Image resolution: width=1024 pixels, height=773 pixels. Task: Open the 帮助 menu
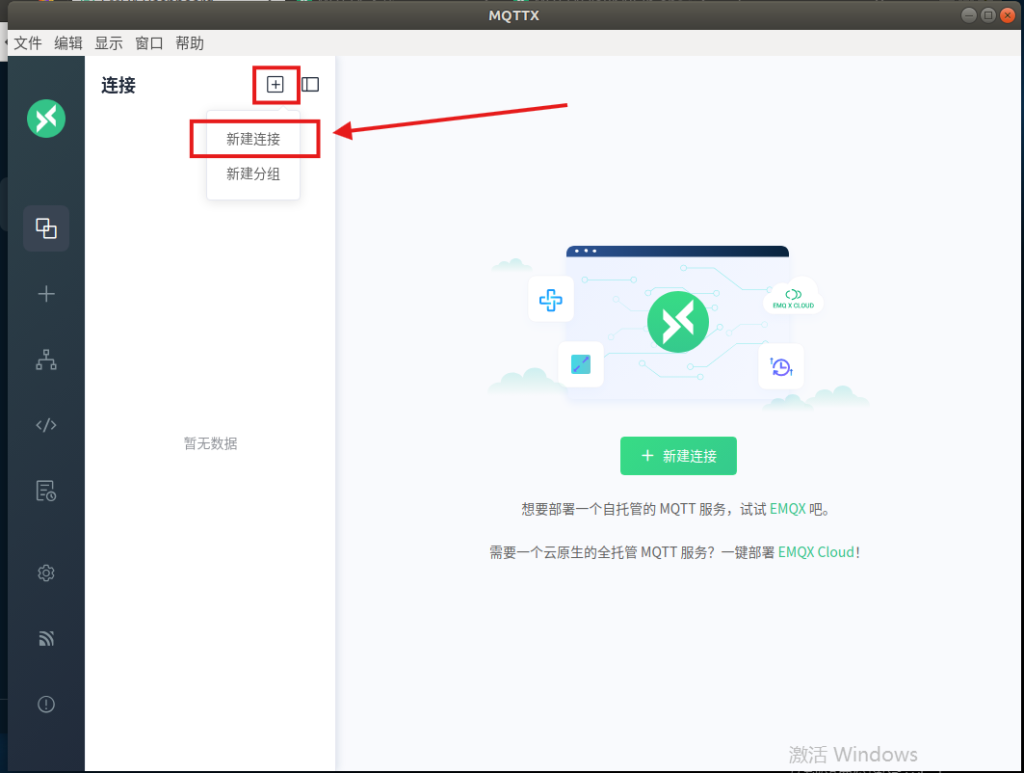pos(189,43)
